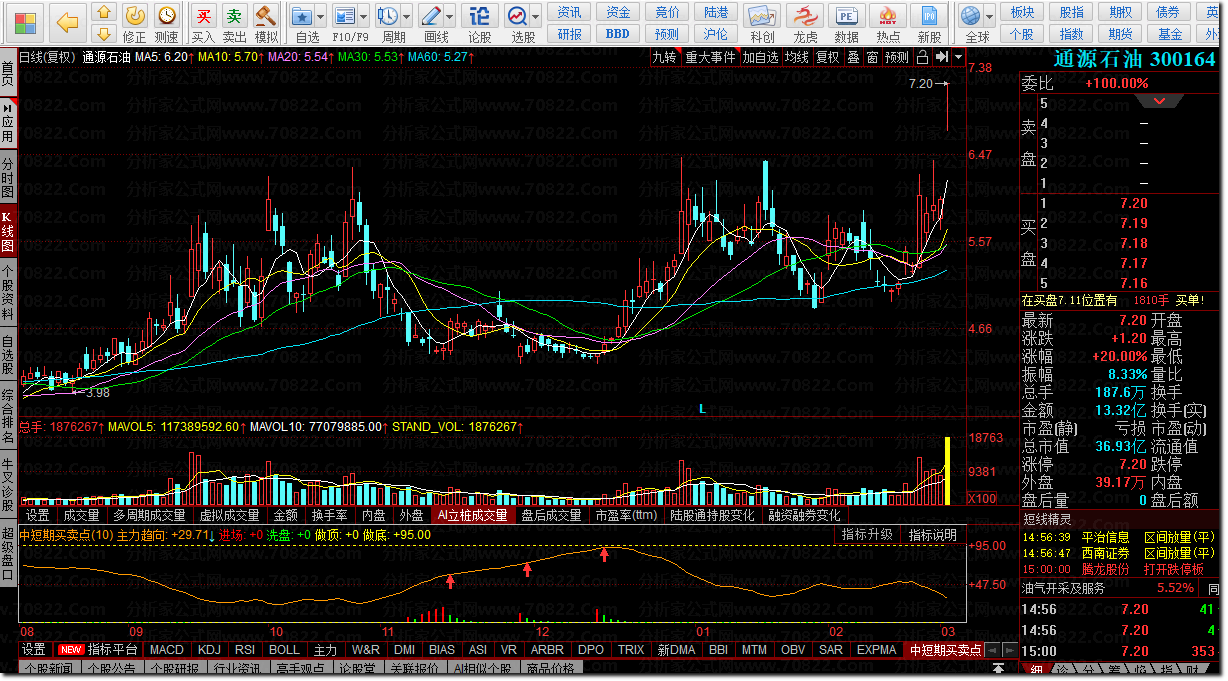
Task: Toggle the 叠 overlay option
Action: 853,58
